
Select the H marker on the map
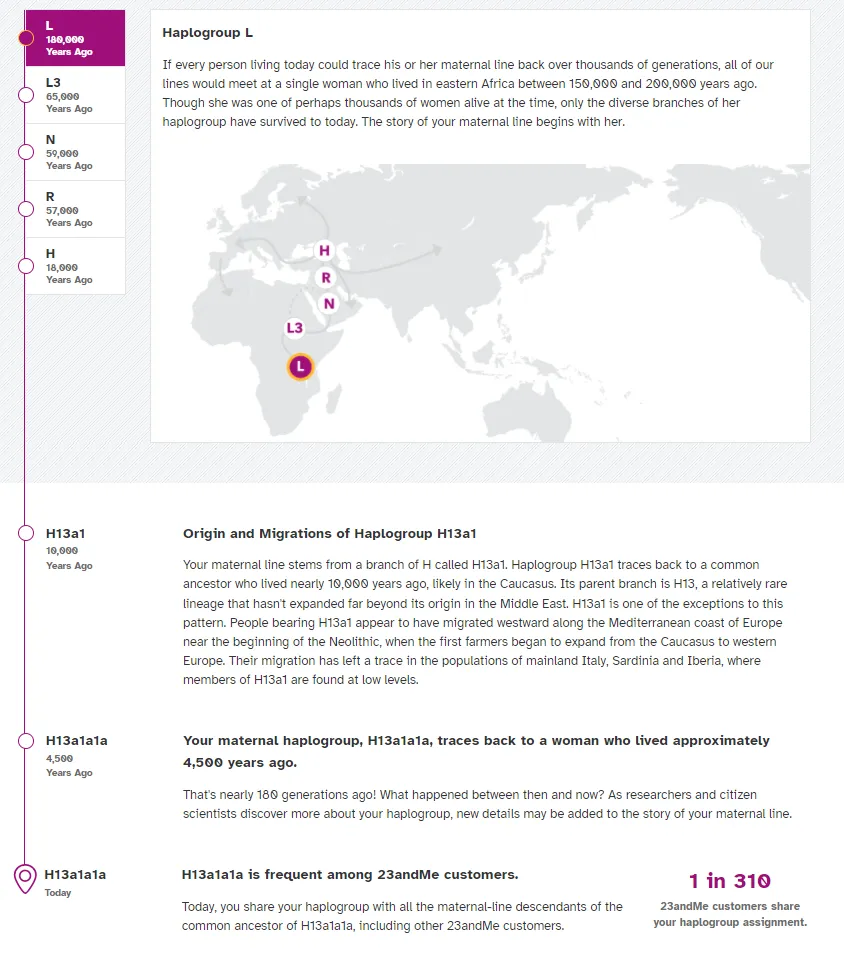coord(322,251)
